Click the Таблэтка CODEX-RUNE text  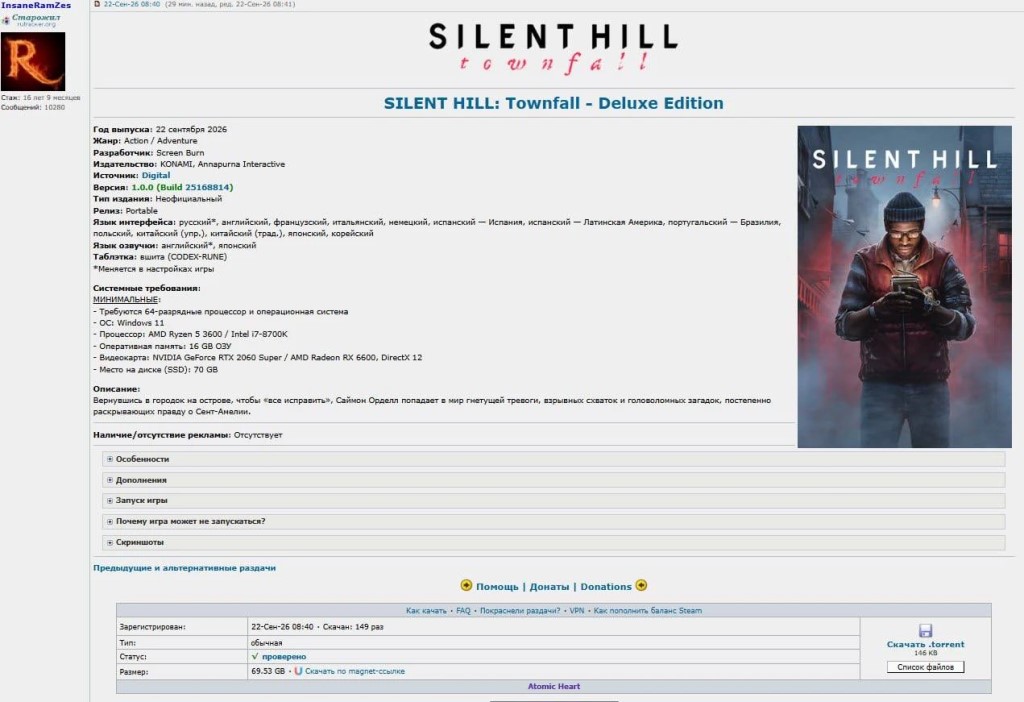[x=160, y=257]
